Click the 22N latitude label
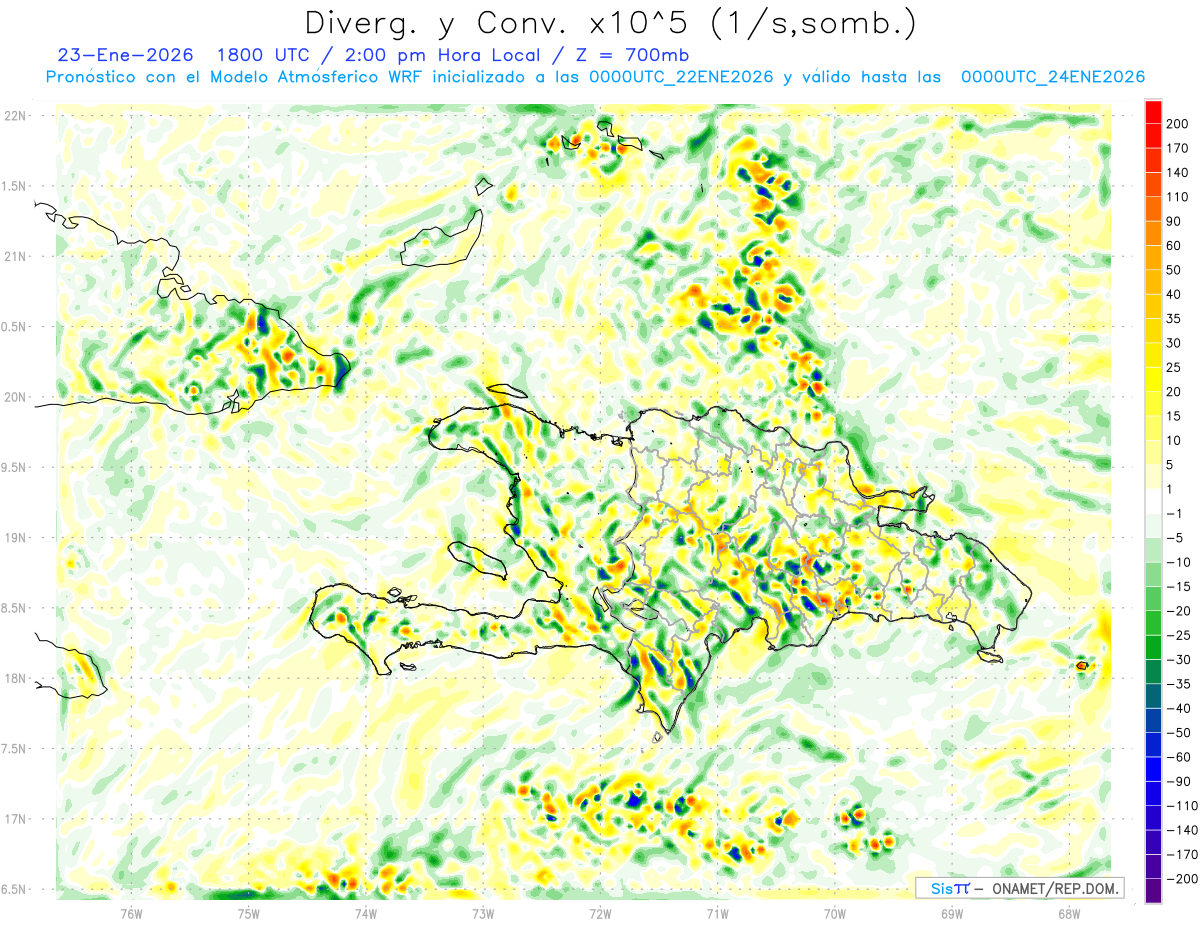Screen dimensions: 1200x927 (15, 115)
